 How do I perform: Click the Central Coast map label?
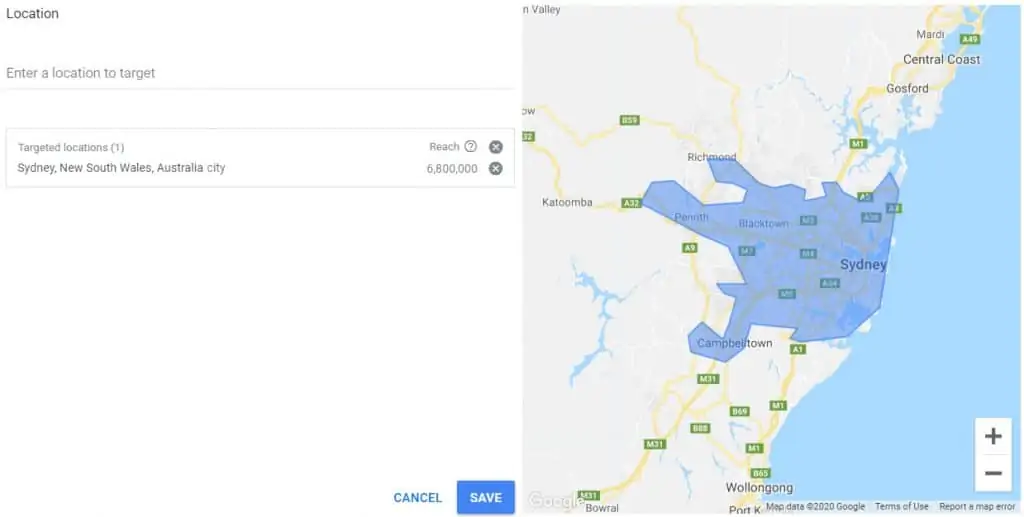point(941,60)
